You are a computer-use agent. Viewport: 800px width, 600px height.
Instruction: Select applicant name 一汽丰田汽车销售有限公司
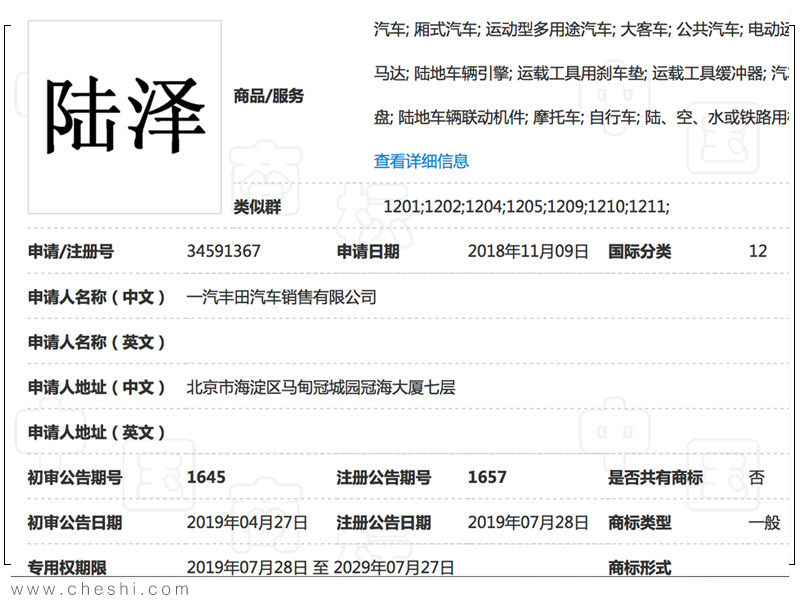tap(282, 297)
